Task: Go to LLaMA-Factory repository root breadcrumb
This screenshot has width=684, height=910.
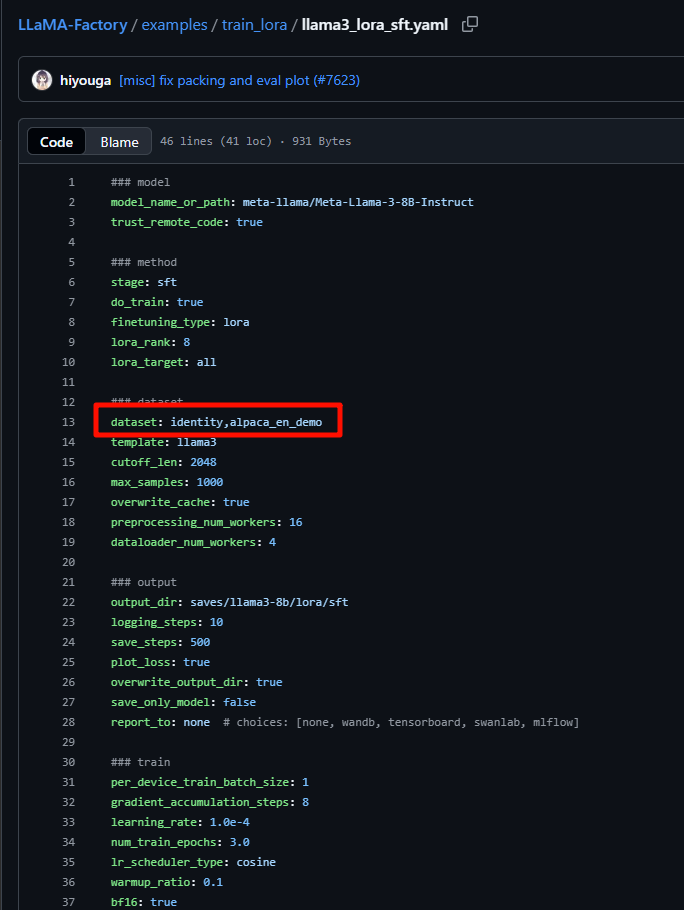Action: (72, 24)
